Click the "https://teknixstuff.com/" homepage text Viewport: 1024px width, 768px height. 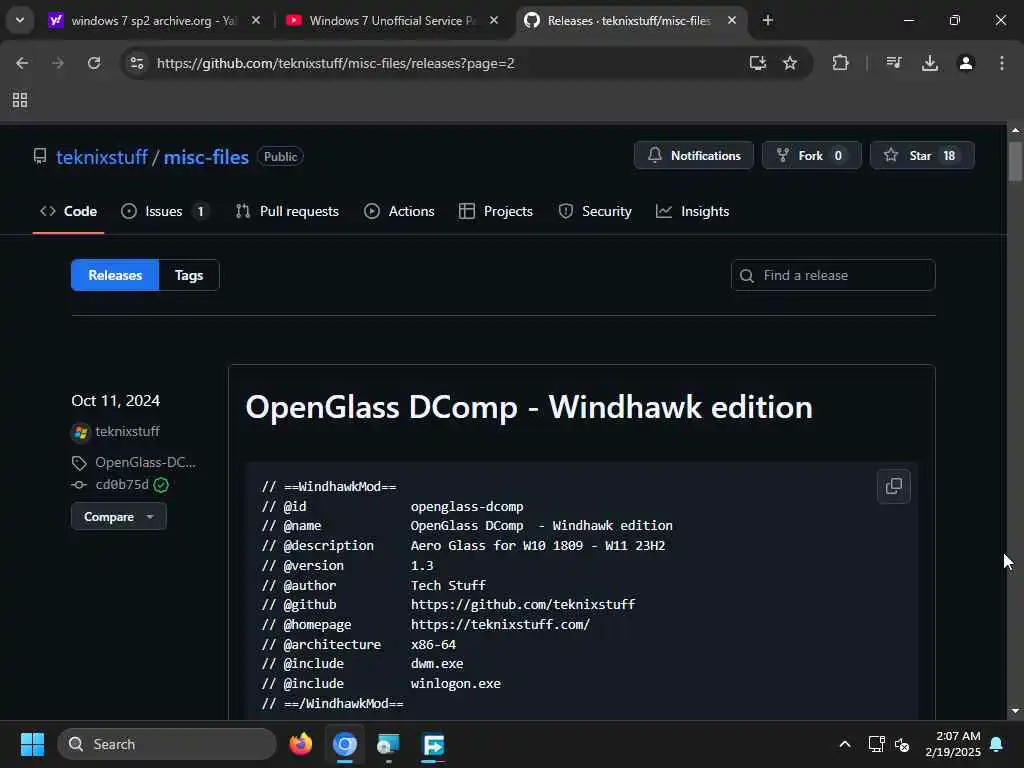[500, 624]
